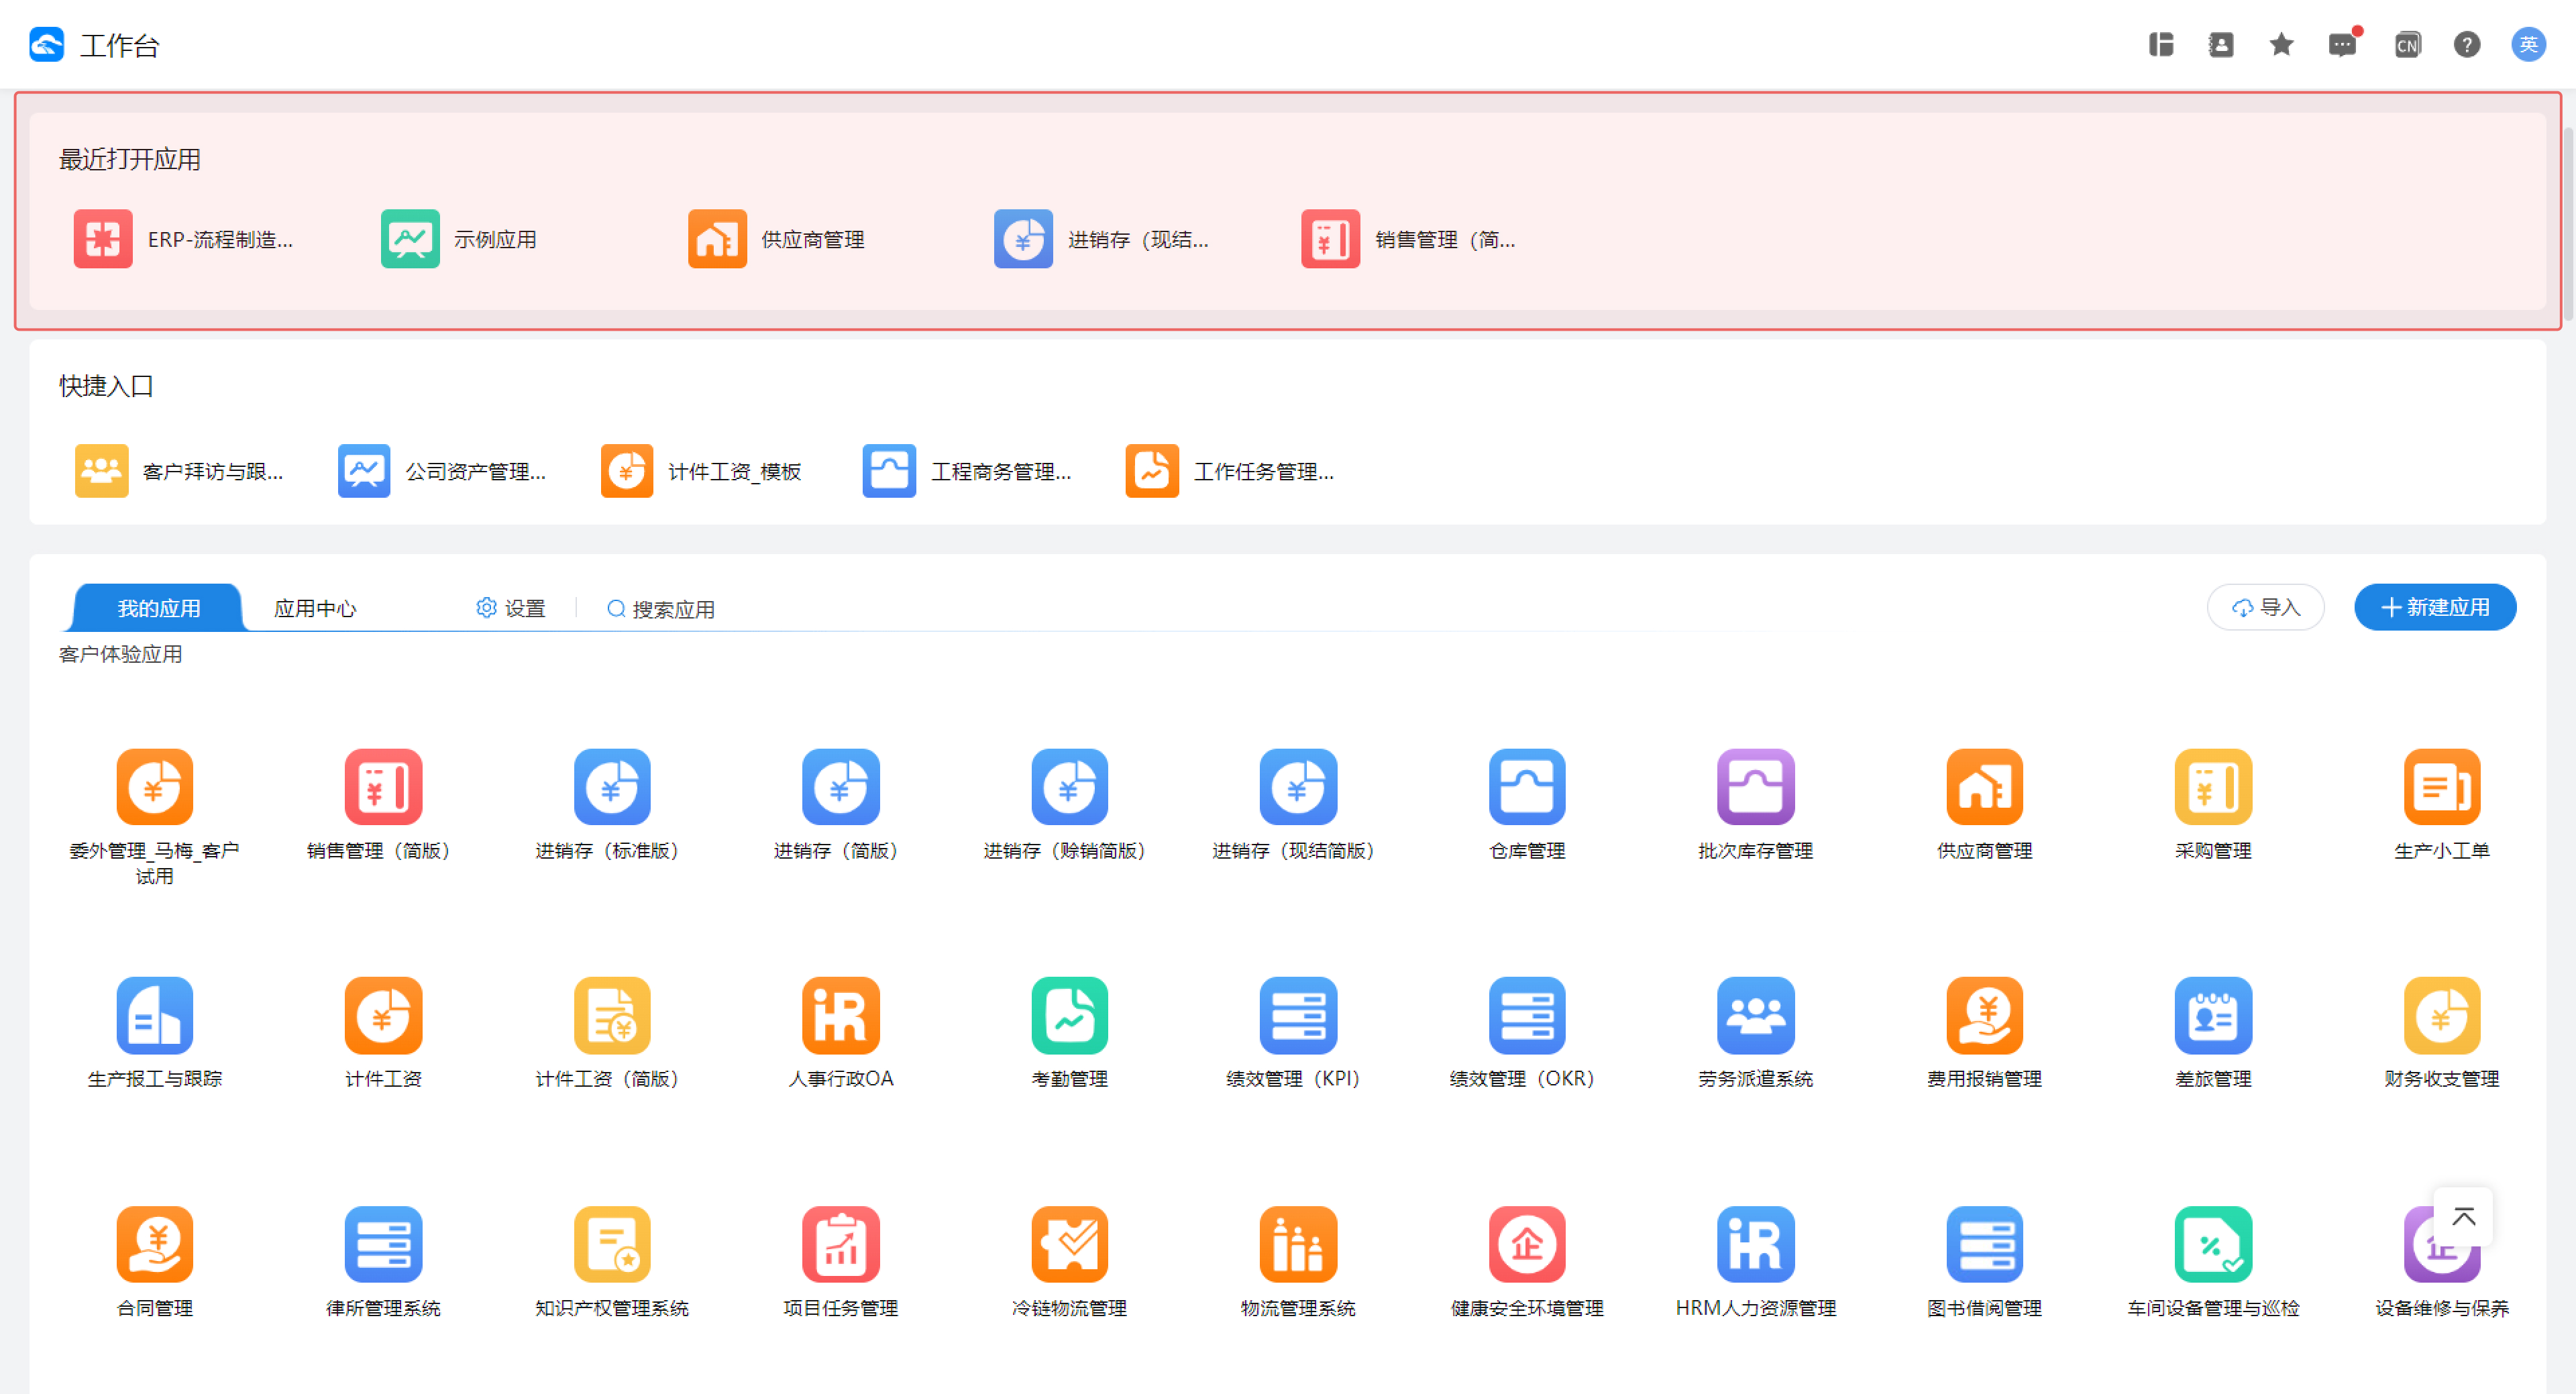Open the favorites star icon
Viewport: 2576px width, 1394px height.
coord(2281,45)
